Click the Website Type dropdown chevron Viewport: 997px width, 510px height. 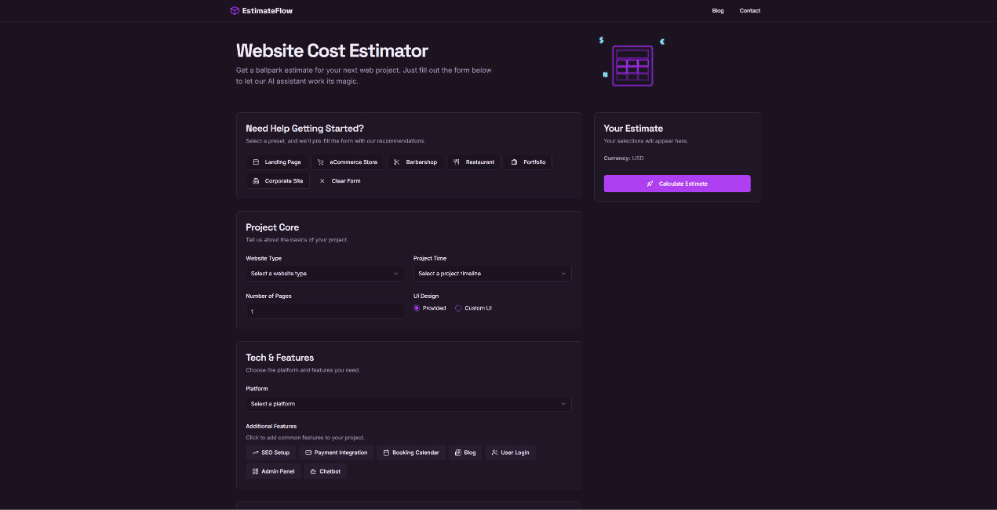pyautogui.click(x=395, y=273)
